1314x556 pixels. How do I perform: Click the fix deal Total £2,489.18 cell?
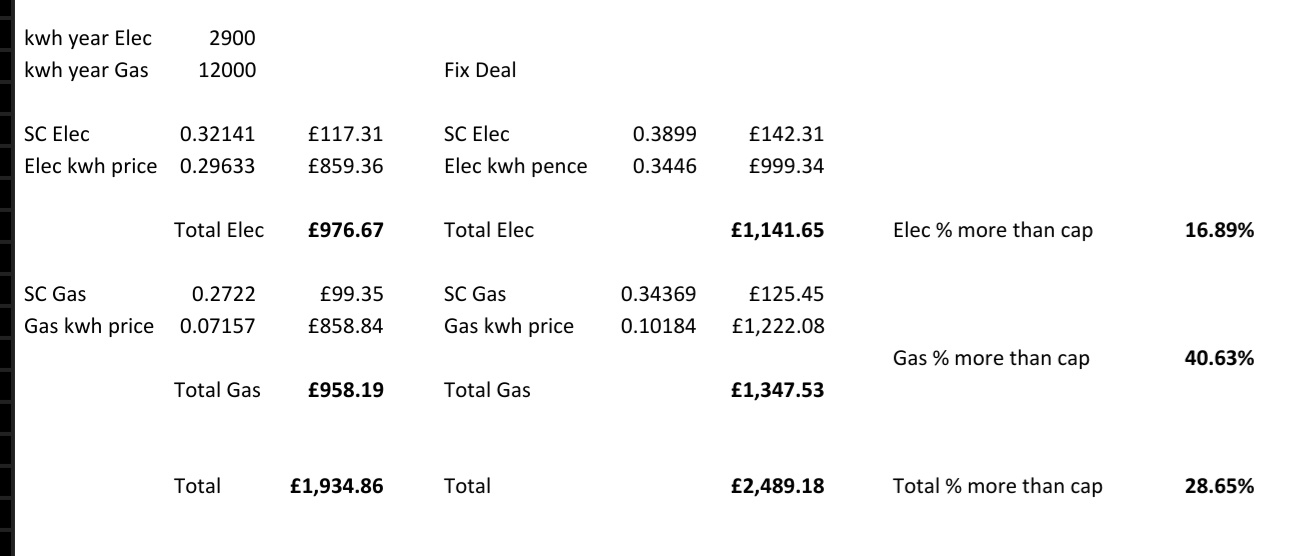[x=778, y=487]
